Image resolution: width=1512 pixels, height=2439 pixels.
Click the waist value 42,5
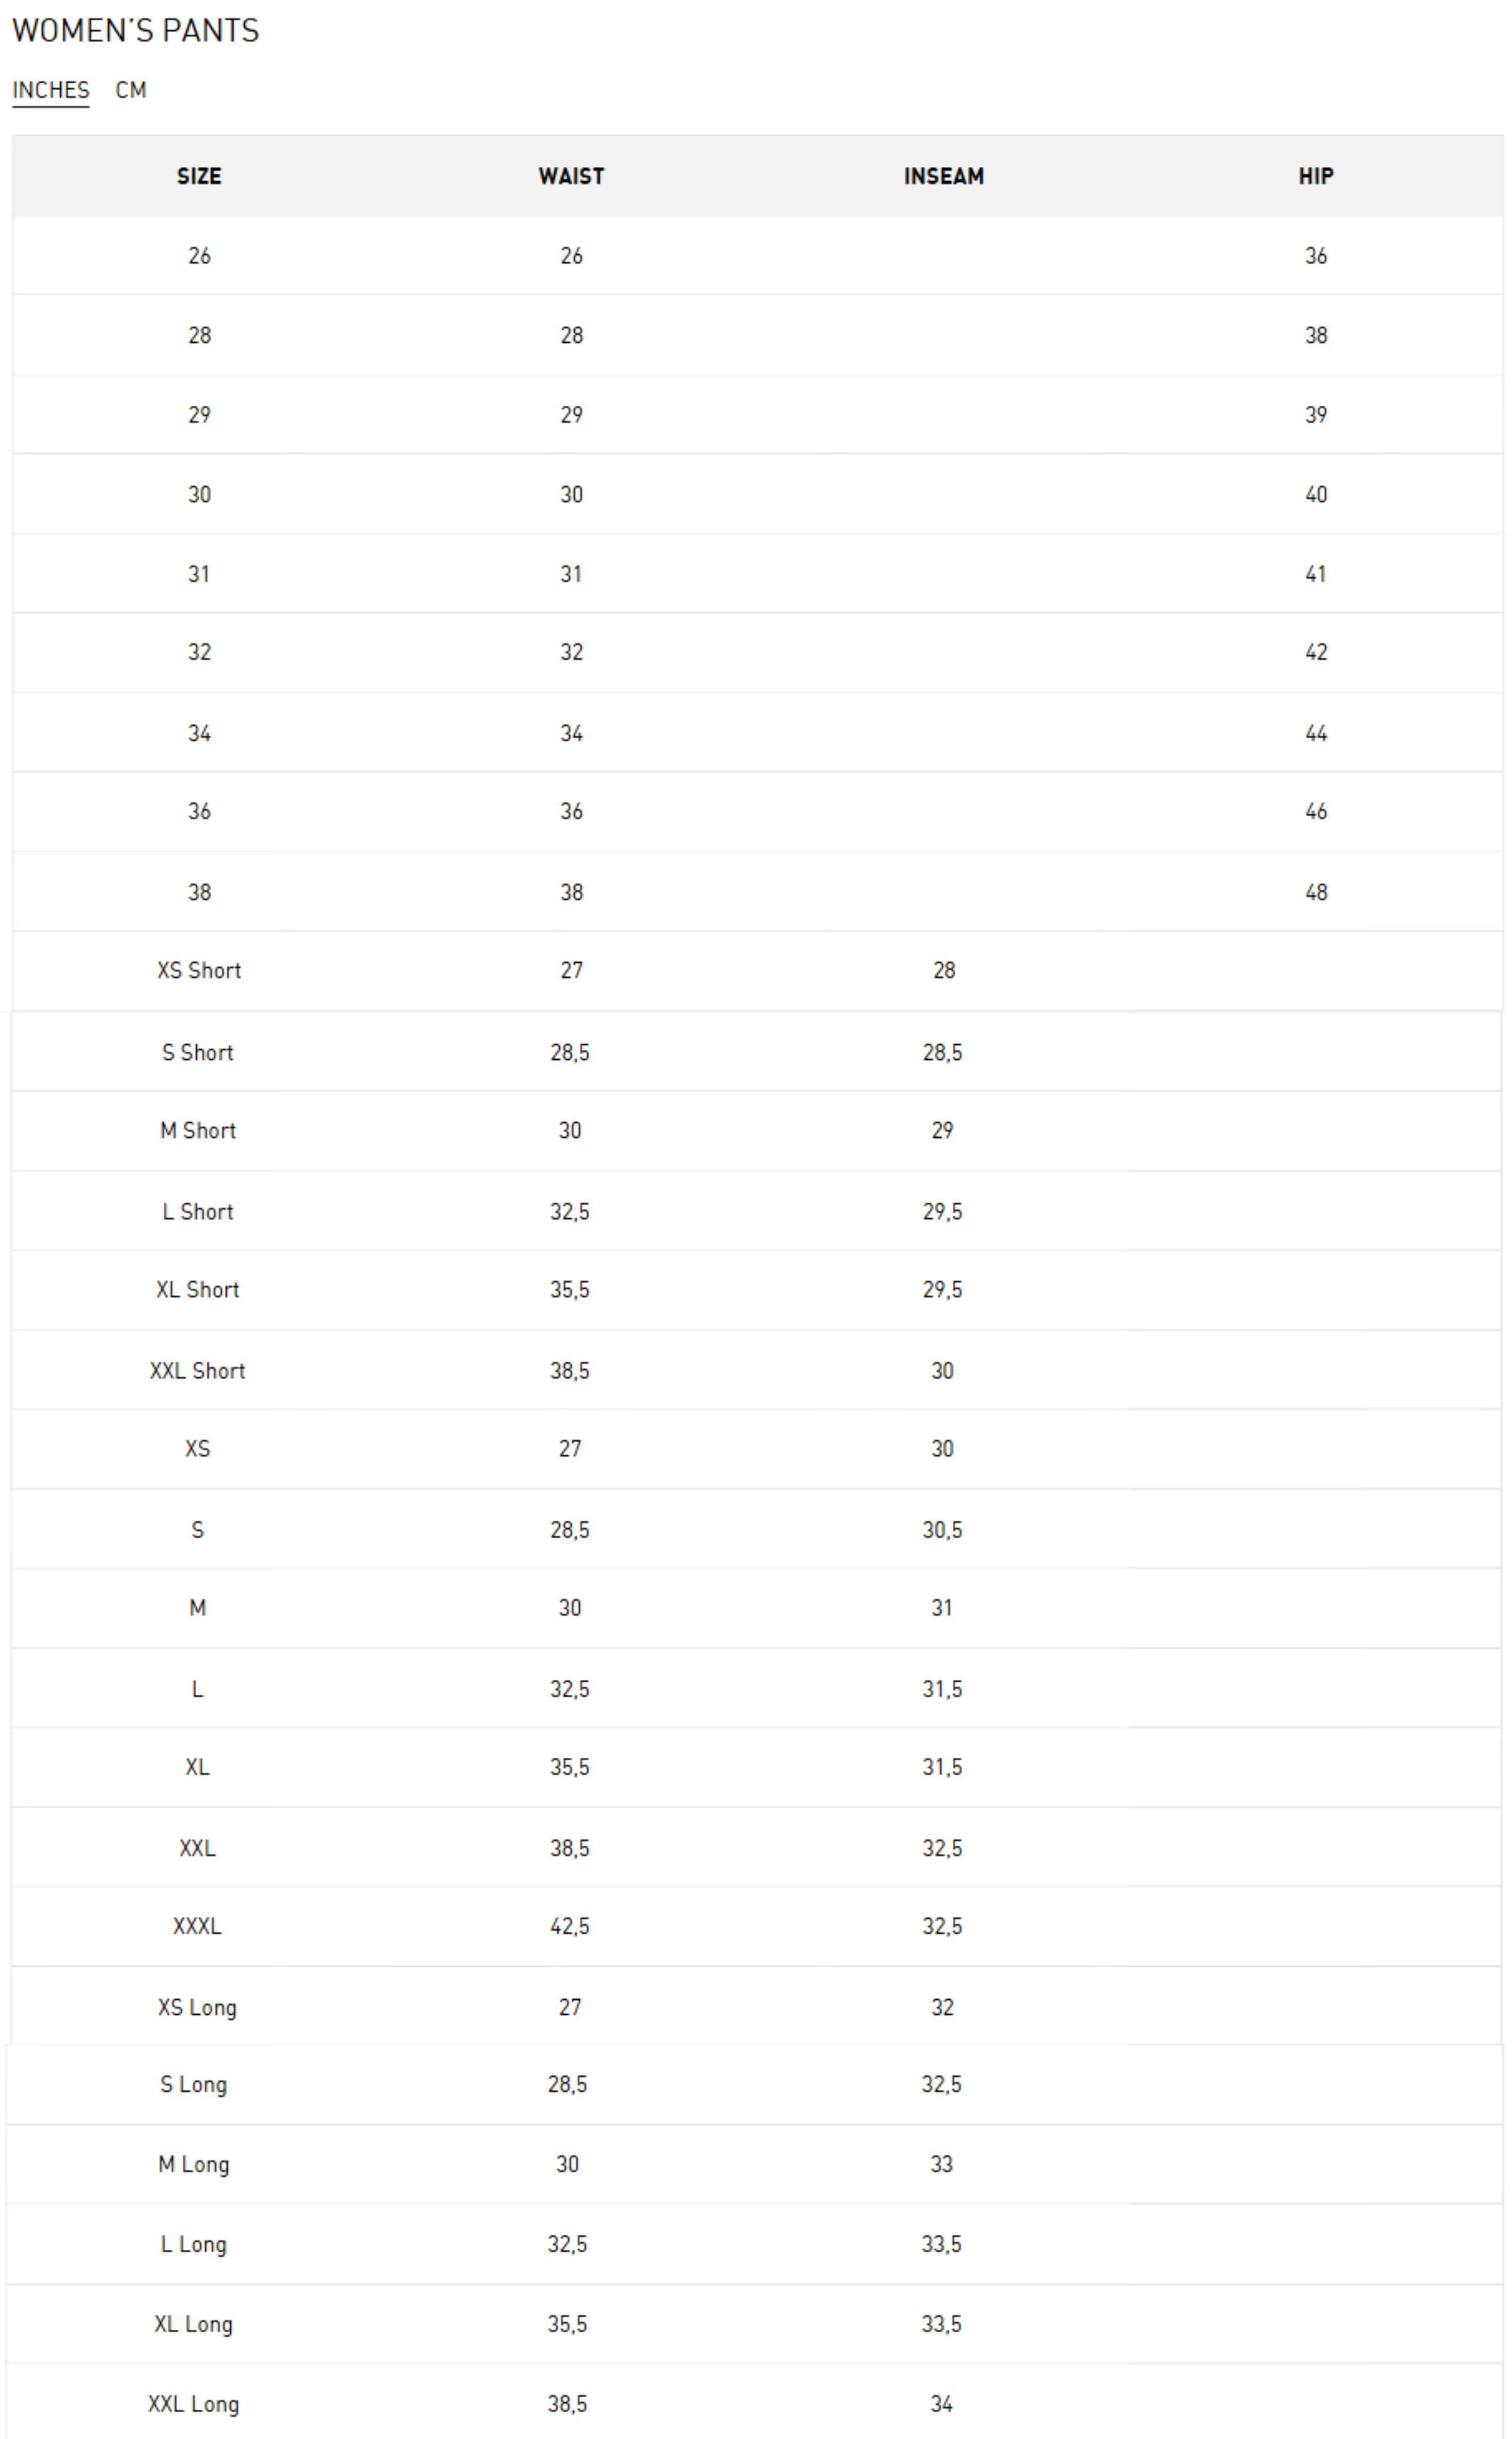pyautogui.click(x=569, y=1926)
